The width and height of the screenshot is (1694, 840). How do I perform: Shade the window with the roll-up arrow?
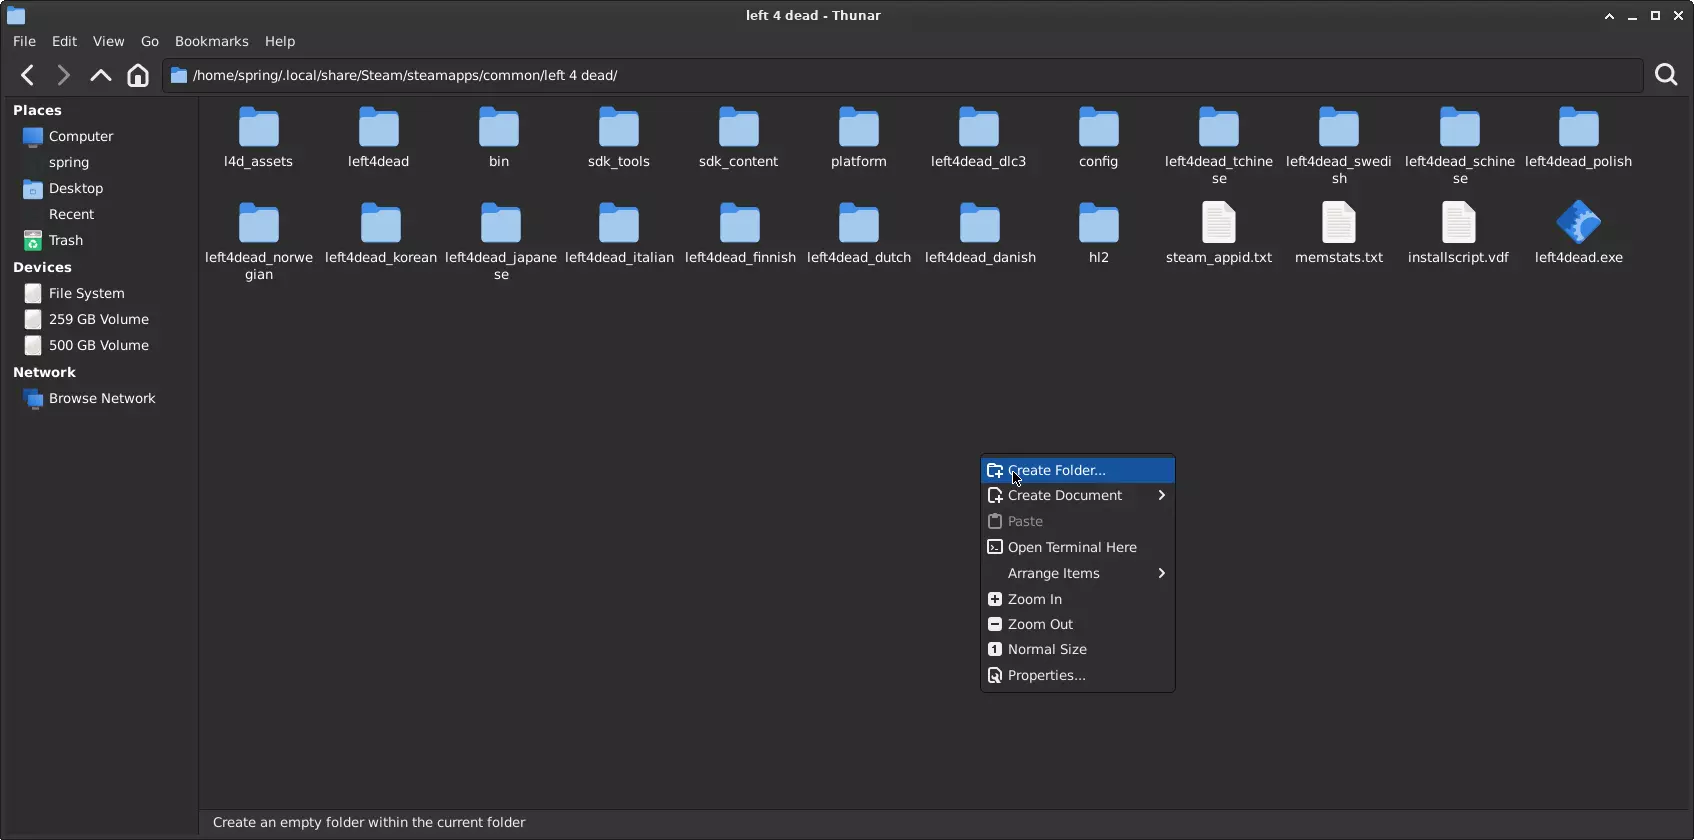point(1609,16)
